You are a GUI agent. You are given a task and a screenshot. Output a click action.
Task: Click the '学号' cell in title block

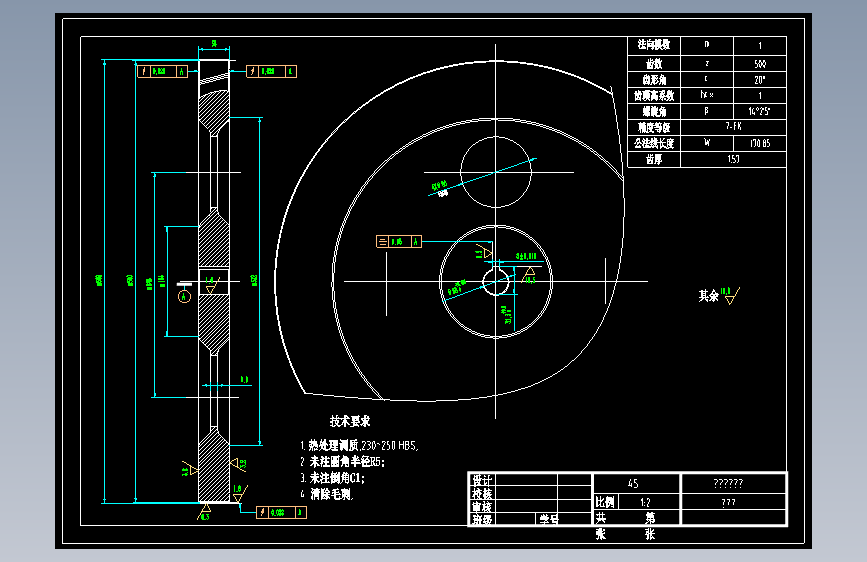tap(549, 519)
